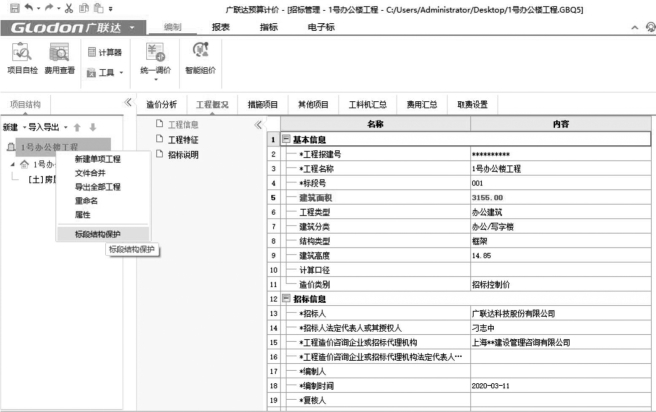This screenshot has height=412, width=656.
Task: Collapse the project structure panel
Action: 128,102
